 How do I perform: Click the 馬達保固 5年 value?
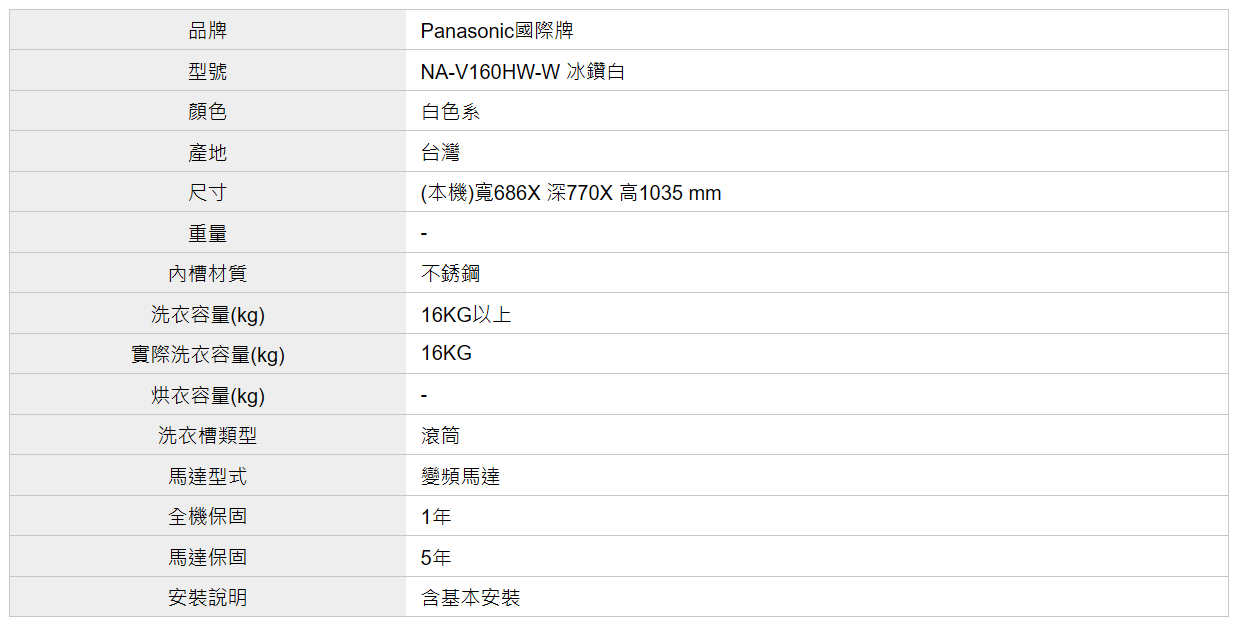click(436, 557)
